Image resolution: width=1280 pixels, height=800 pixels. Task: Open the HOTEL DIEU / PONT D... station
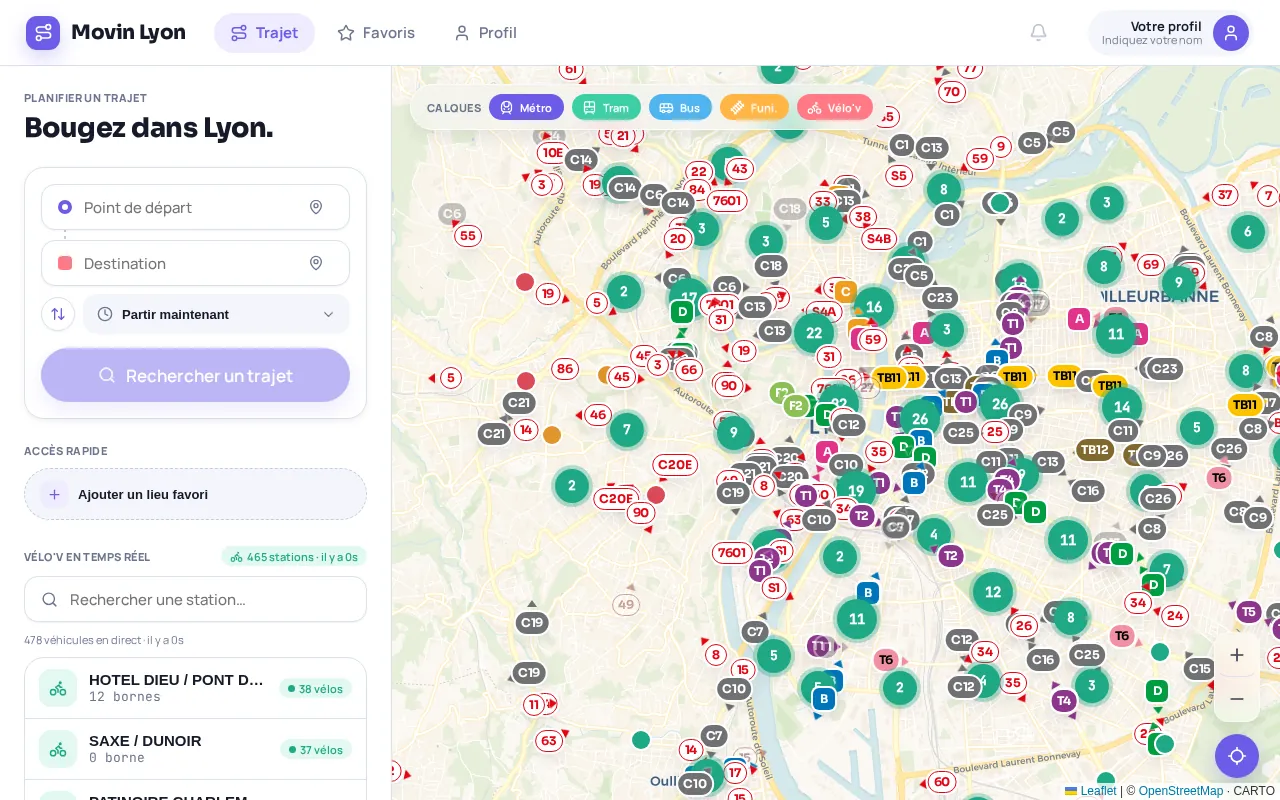click(x=195, y=688)
